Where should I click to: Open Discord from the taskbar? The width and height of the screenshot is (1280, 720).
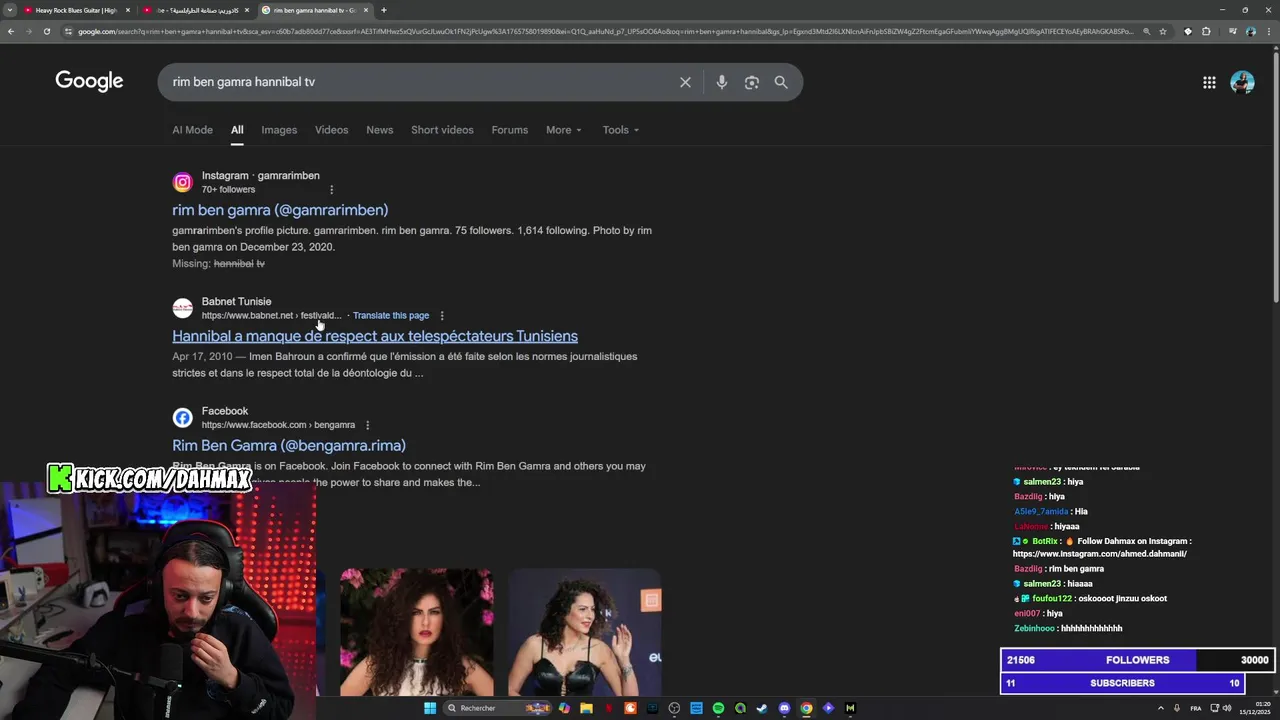pyautogui.click(x=784, y=708)
